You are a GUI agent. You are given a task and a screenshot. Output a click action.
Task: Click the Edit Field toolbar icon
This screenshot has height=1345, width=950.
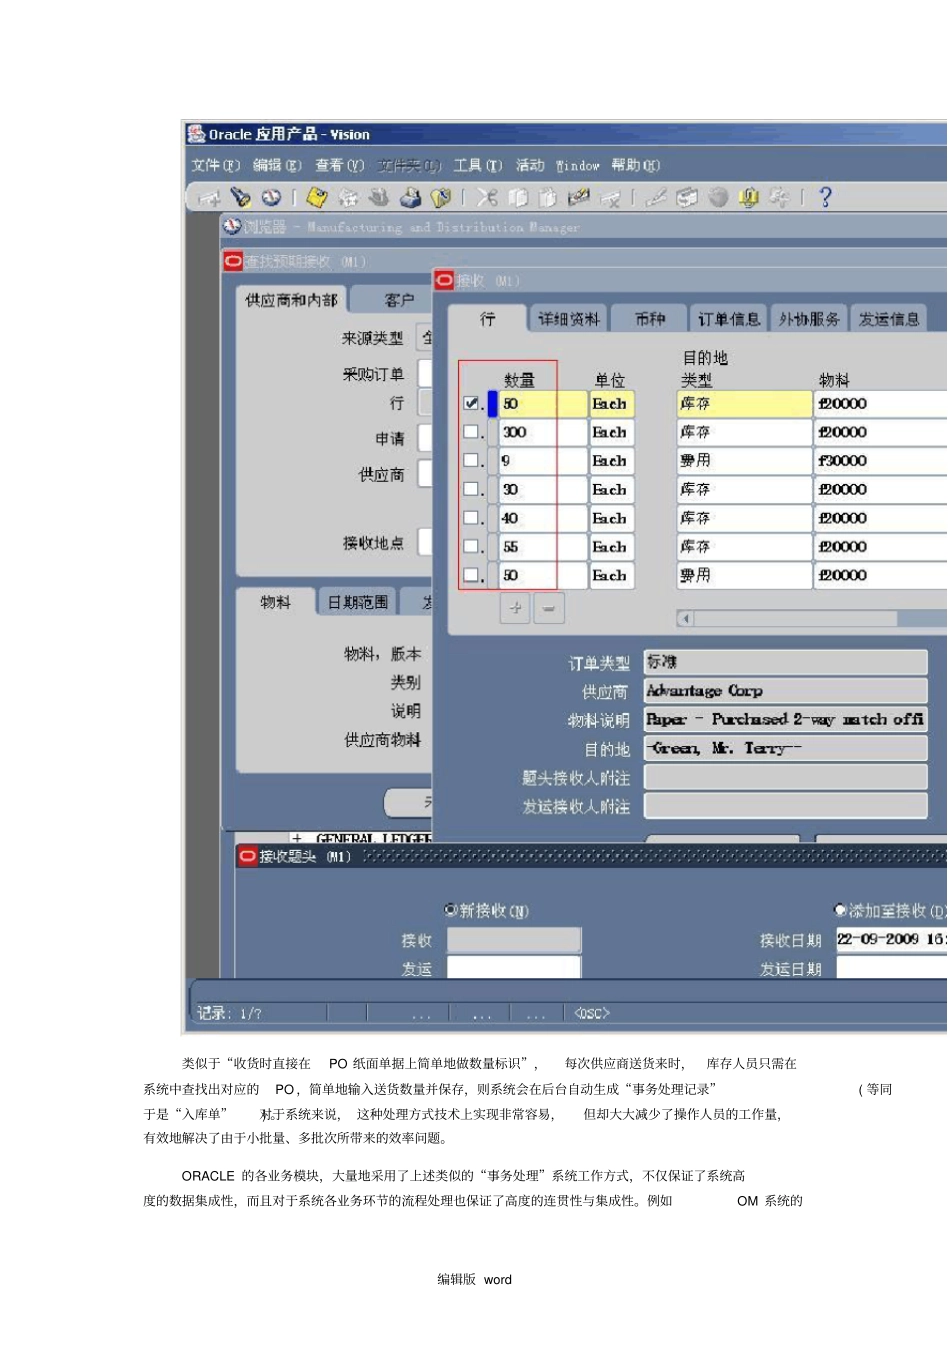[x=657, y=197]
